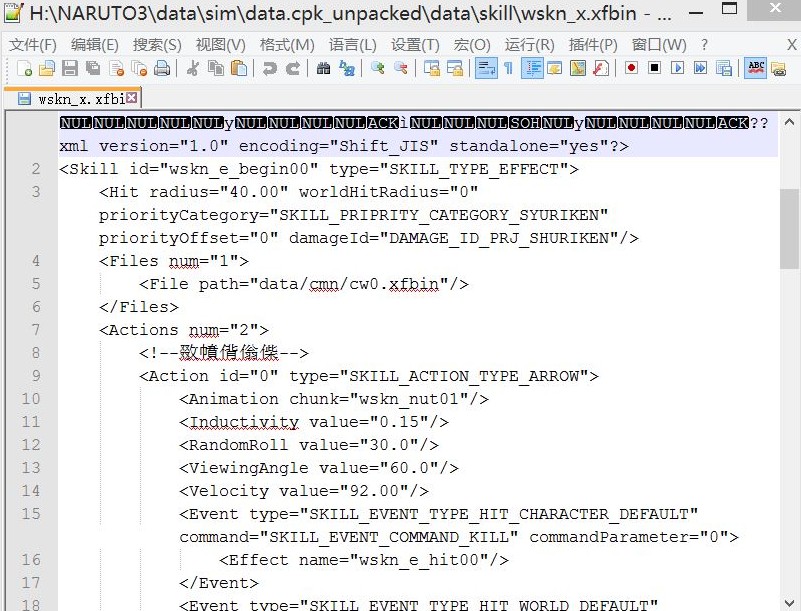Toggle indent guide display button
This screenshot has width=801, height=611.
(x=532, y=68)
